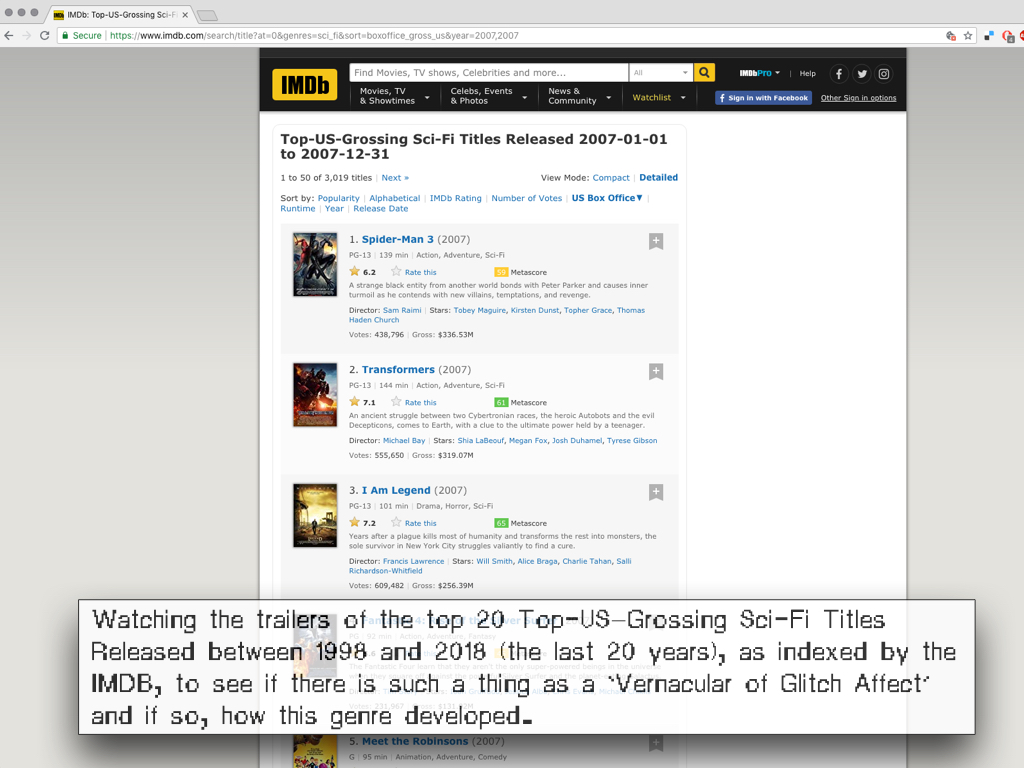Image resolution: width=1024 pixels, height=768 pixels.
Task: Open IMDb Twitter page icon
Action: 861,74
